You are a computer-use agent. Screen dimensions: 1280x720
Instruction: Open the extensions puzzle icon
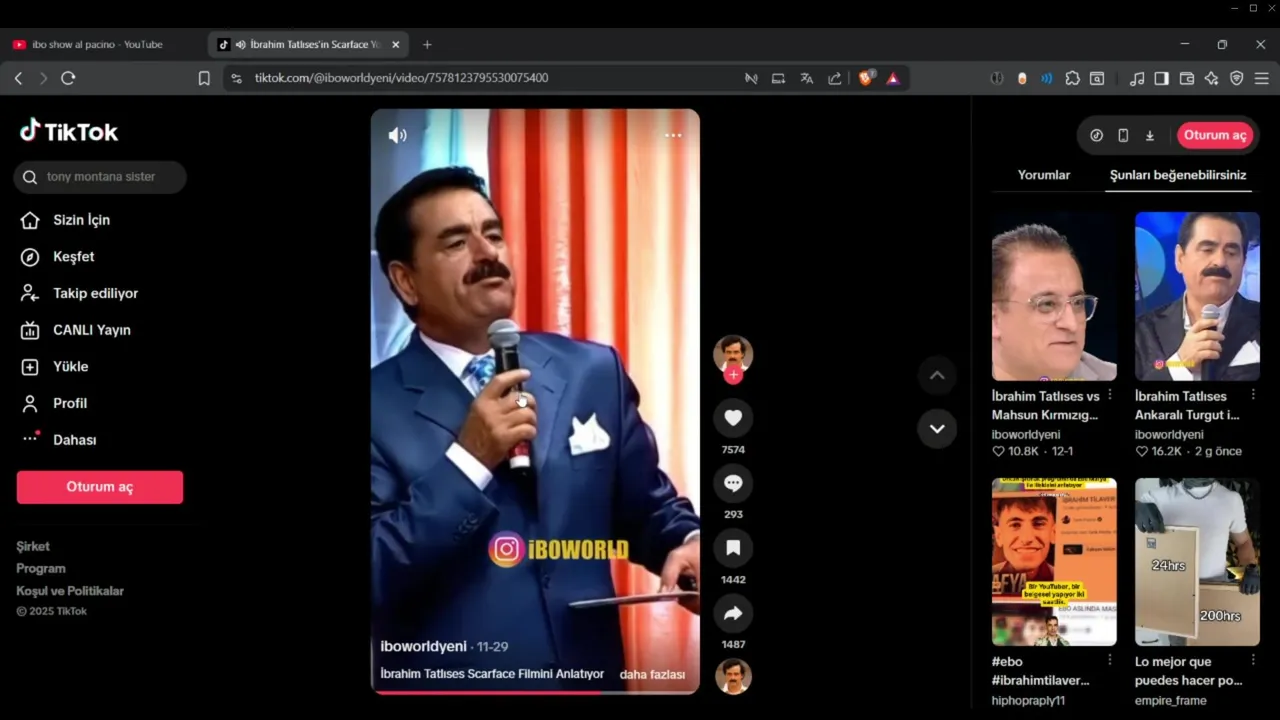tap(1073, 78)
